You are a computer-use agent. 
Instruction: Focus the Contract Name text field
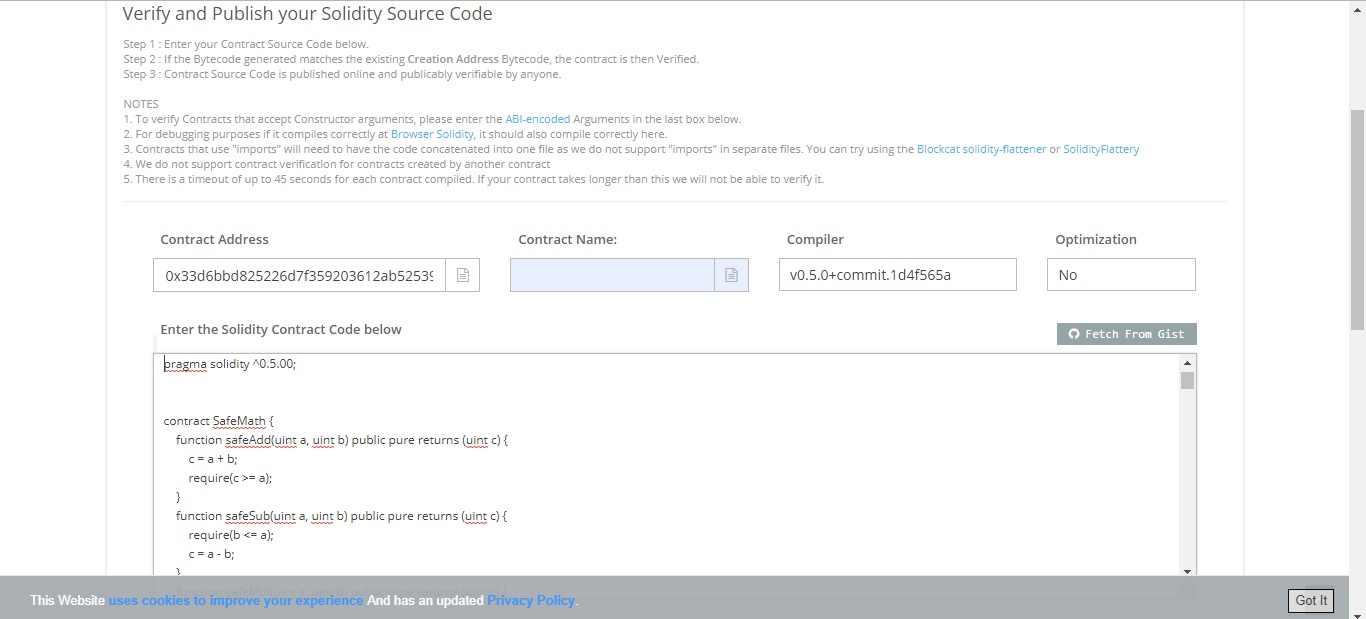click(x=612, y=275)
